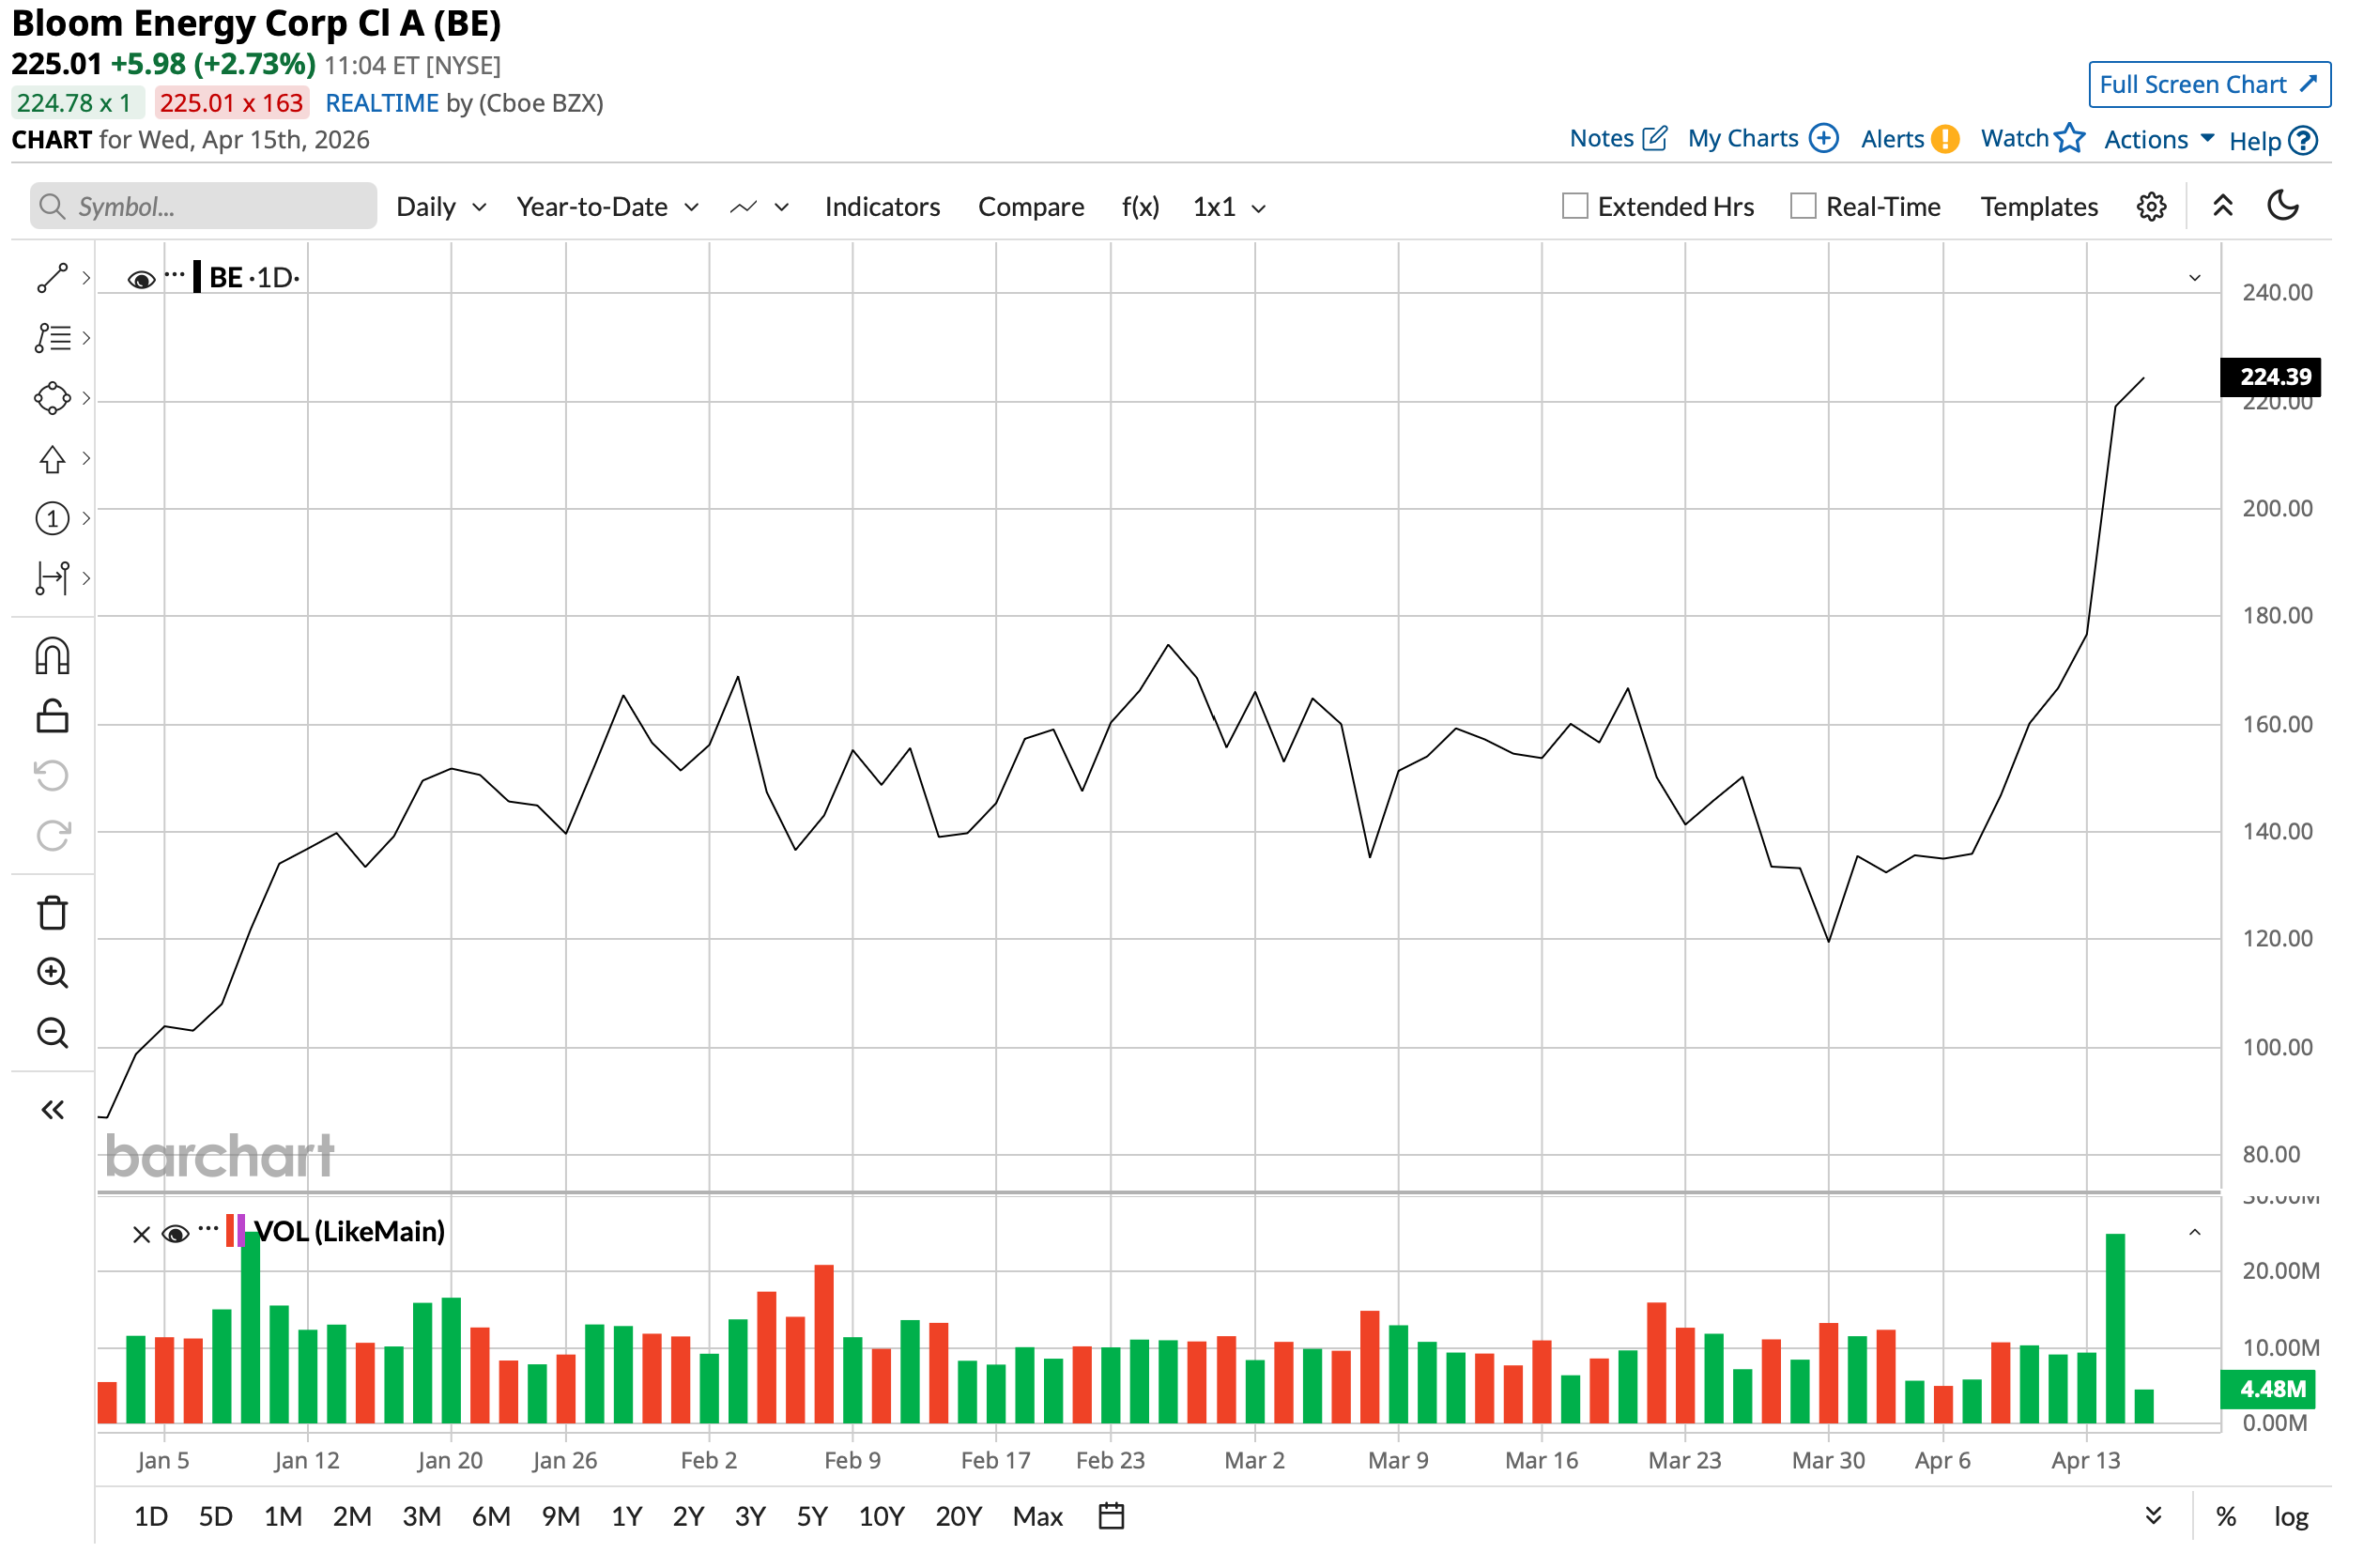
Task: Hide the VOL indicator using eye icon
Action: [x=175, y=1234]
